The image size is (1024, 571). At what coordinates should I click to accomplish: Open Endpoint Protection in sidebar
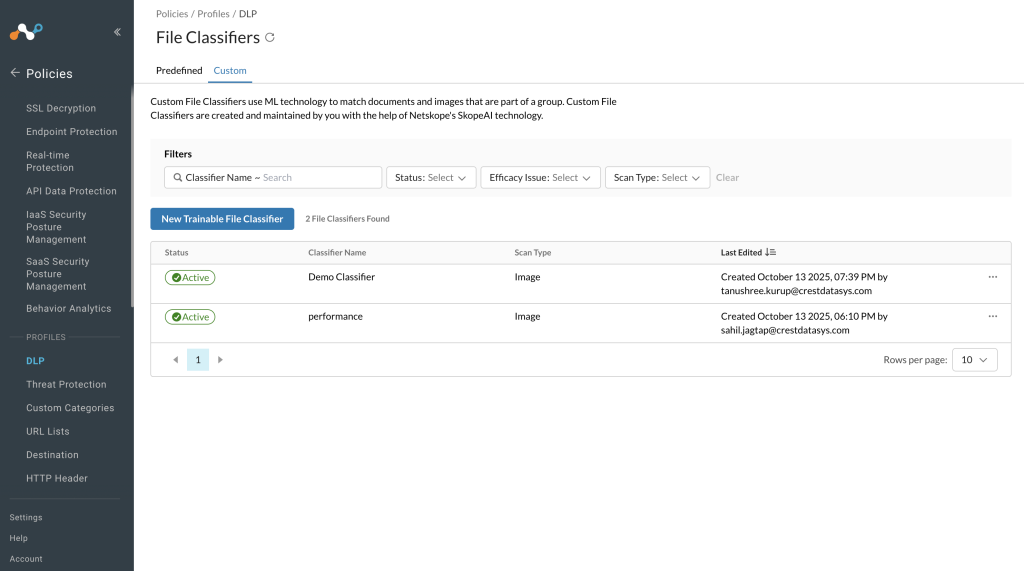[x=72, y=132]
